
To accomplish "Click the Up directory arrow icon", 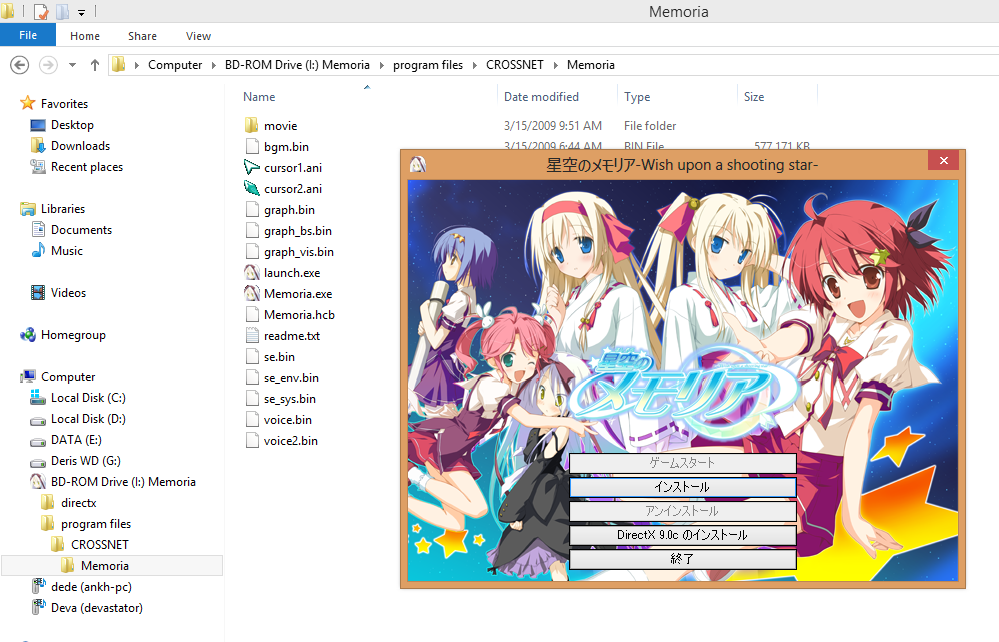I will coord(95,65).
